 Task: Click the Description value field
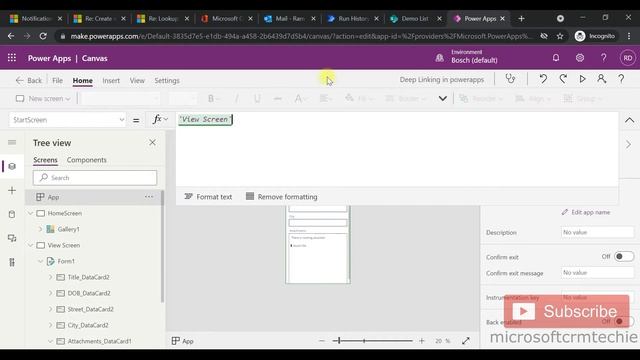coord(598,232)
